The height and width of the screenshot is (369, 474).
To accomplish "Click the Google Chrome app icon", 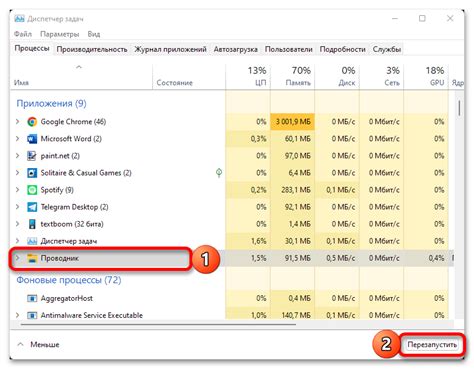I will (x=32, y=122).
